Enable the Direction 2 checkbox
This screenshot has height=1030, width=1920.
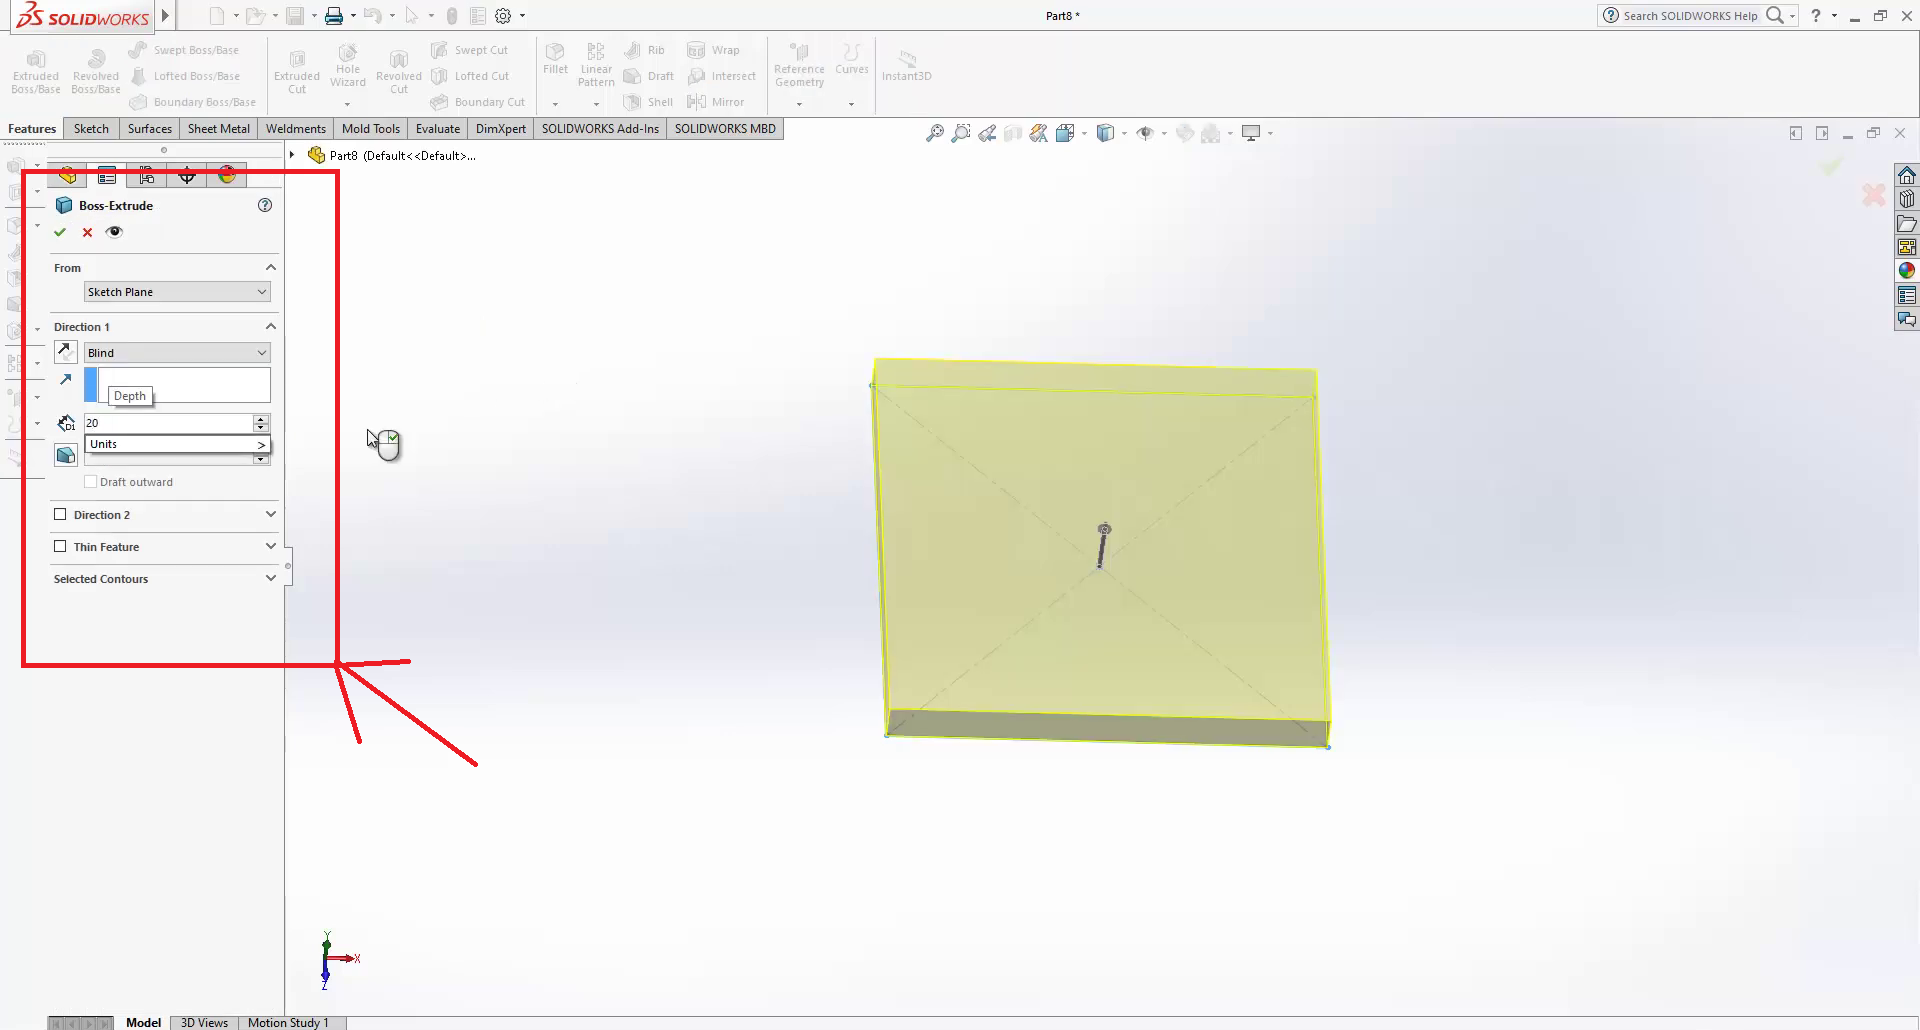pyautogui.click(x=60, y=515)
